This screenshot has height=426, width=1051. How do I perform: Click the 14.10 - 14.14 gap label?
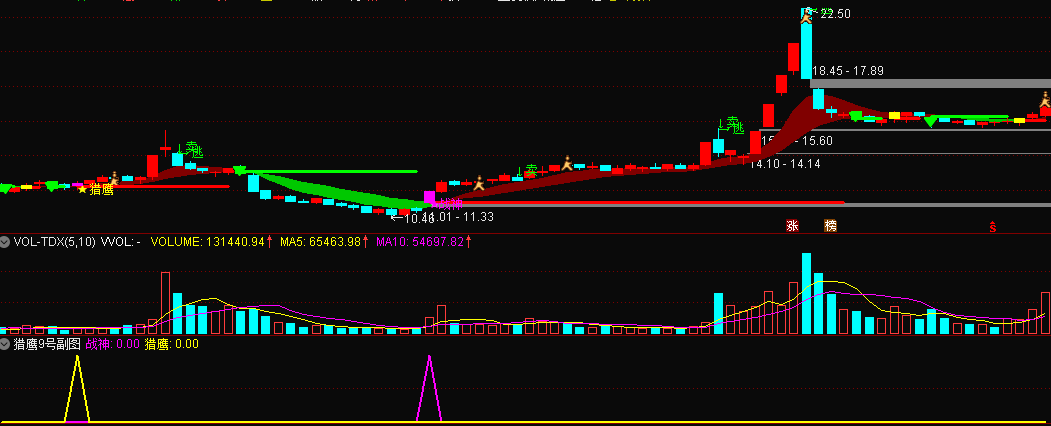(785, 163)
